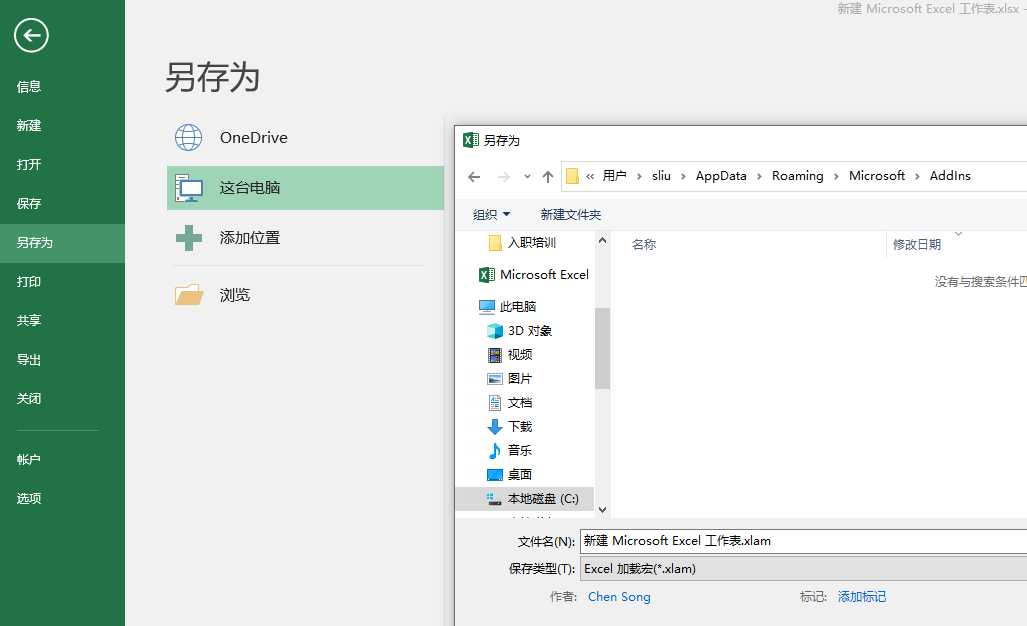Expand chevron after Microsoft in path
Viewport: 1027px width, 626px height.
click(x=917, y=176)
